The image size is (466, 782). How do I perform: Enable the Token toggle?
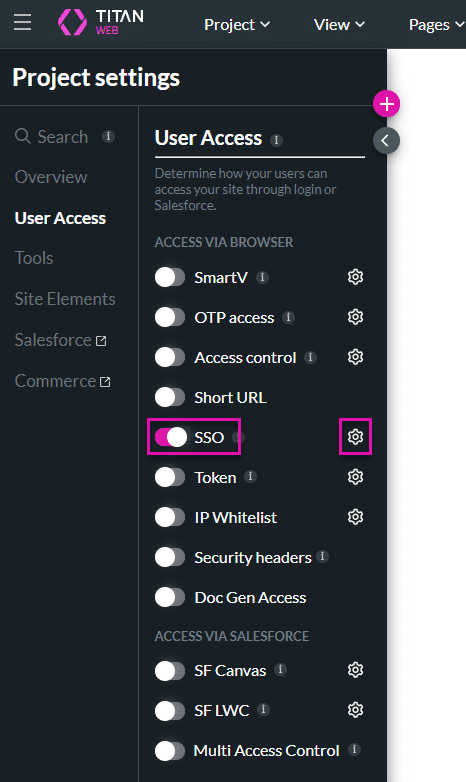tap(170, 477)
